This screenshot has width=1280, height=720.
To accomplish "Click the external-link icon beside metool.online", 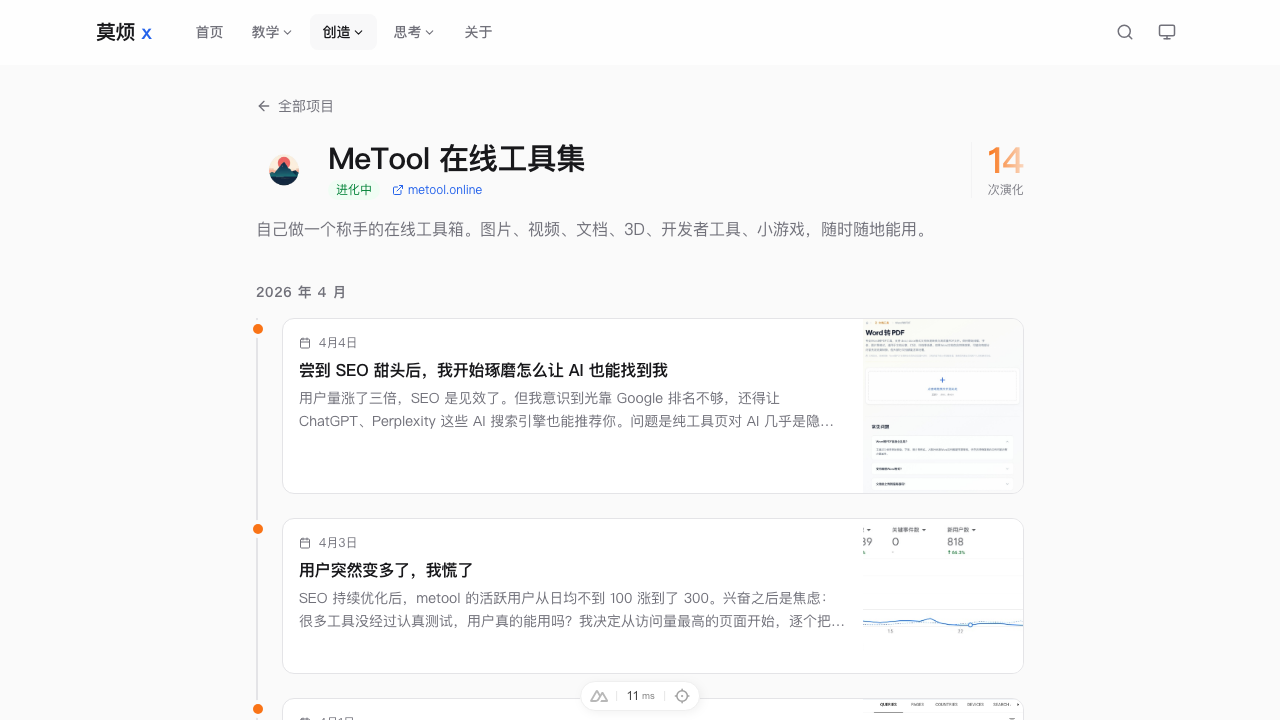I will [396, 190].
